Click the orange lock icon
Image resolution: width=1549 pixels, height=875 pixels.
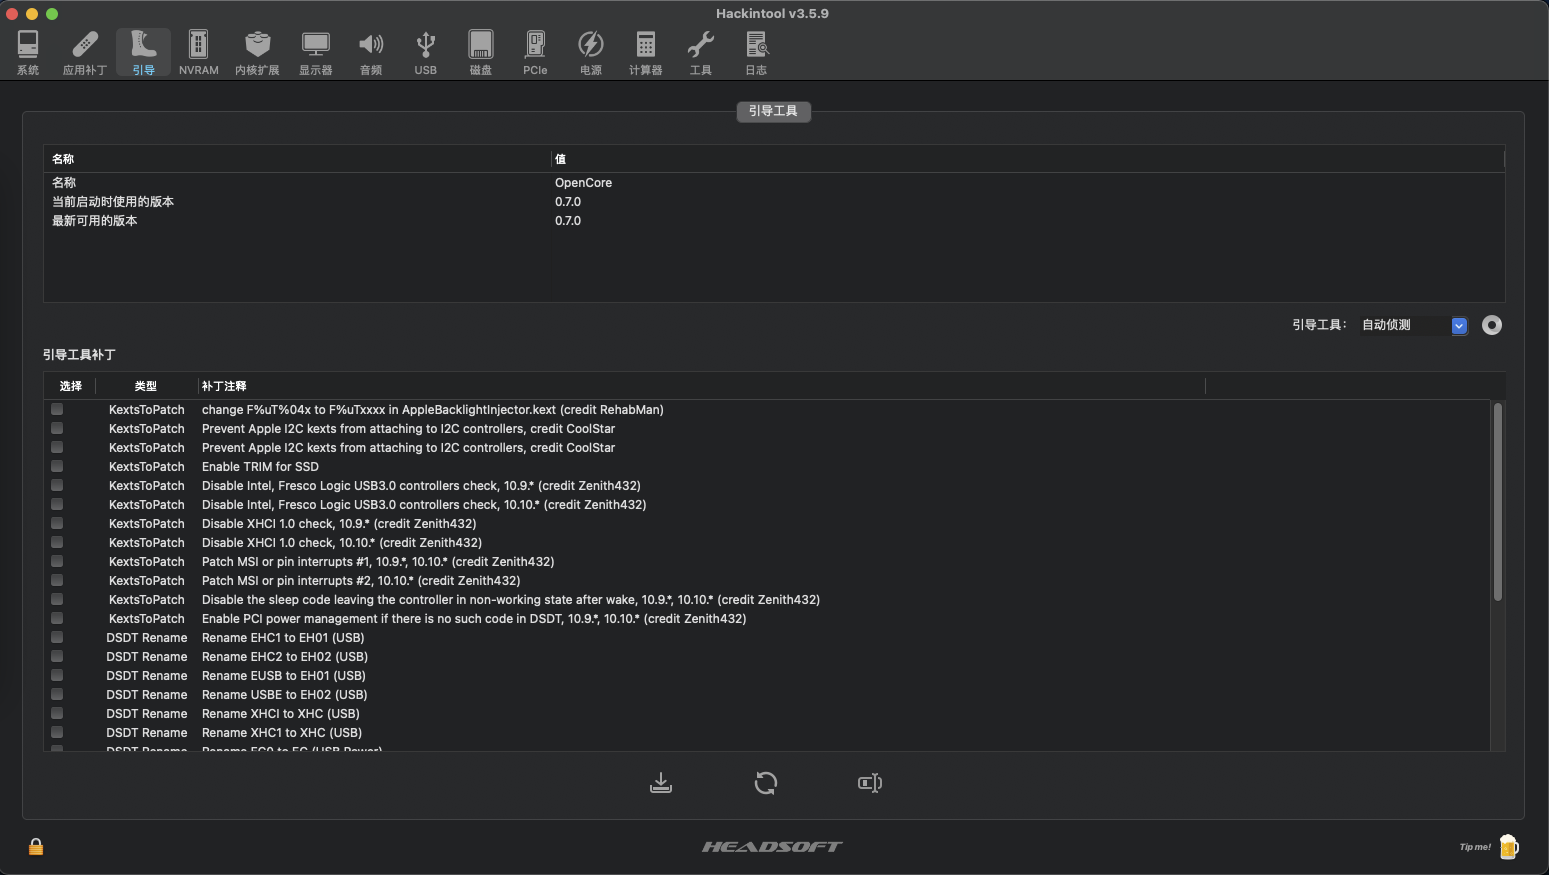pos(36,847)
